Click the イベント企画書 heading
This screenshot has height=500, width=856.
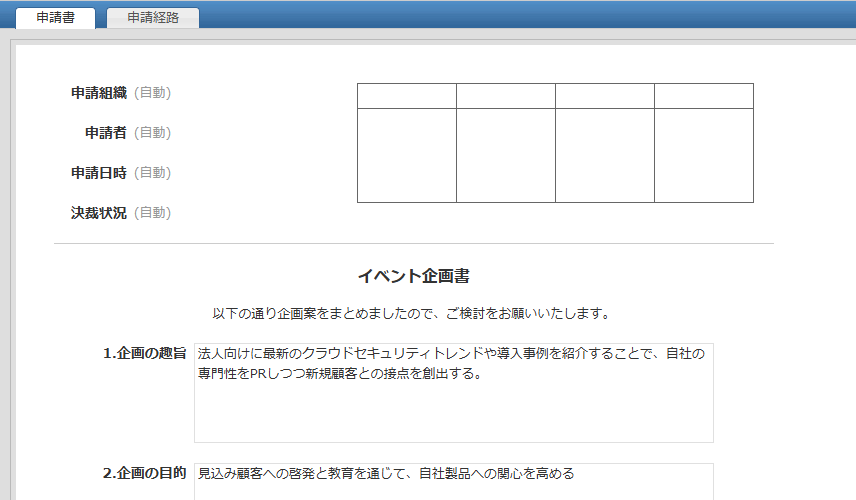pos(414,275)
